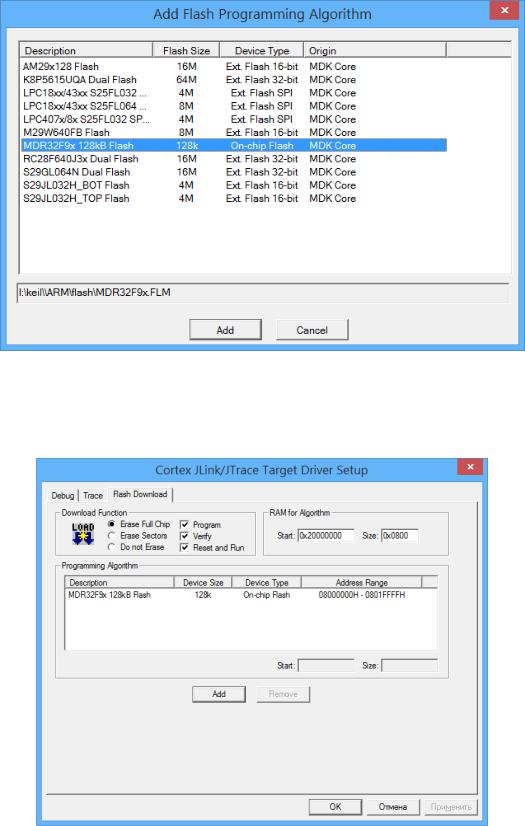Confirm Target Driver Setup with OK

(335, 807)
